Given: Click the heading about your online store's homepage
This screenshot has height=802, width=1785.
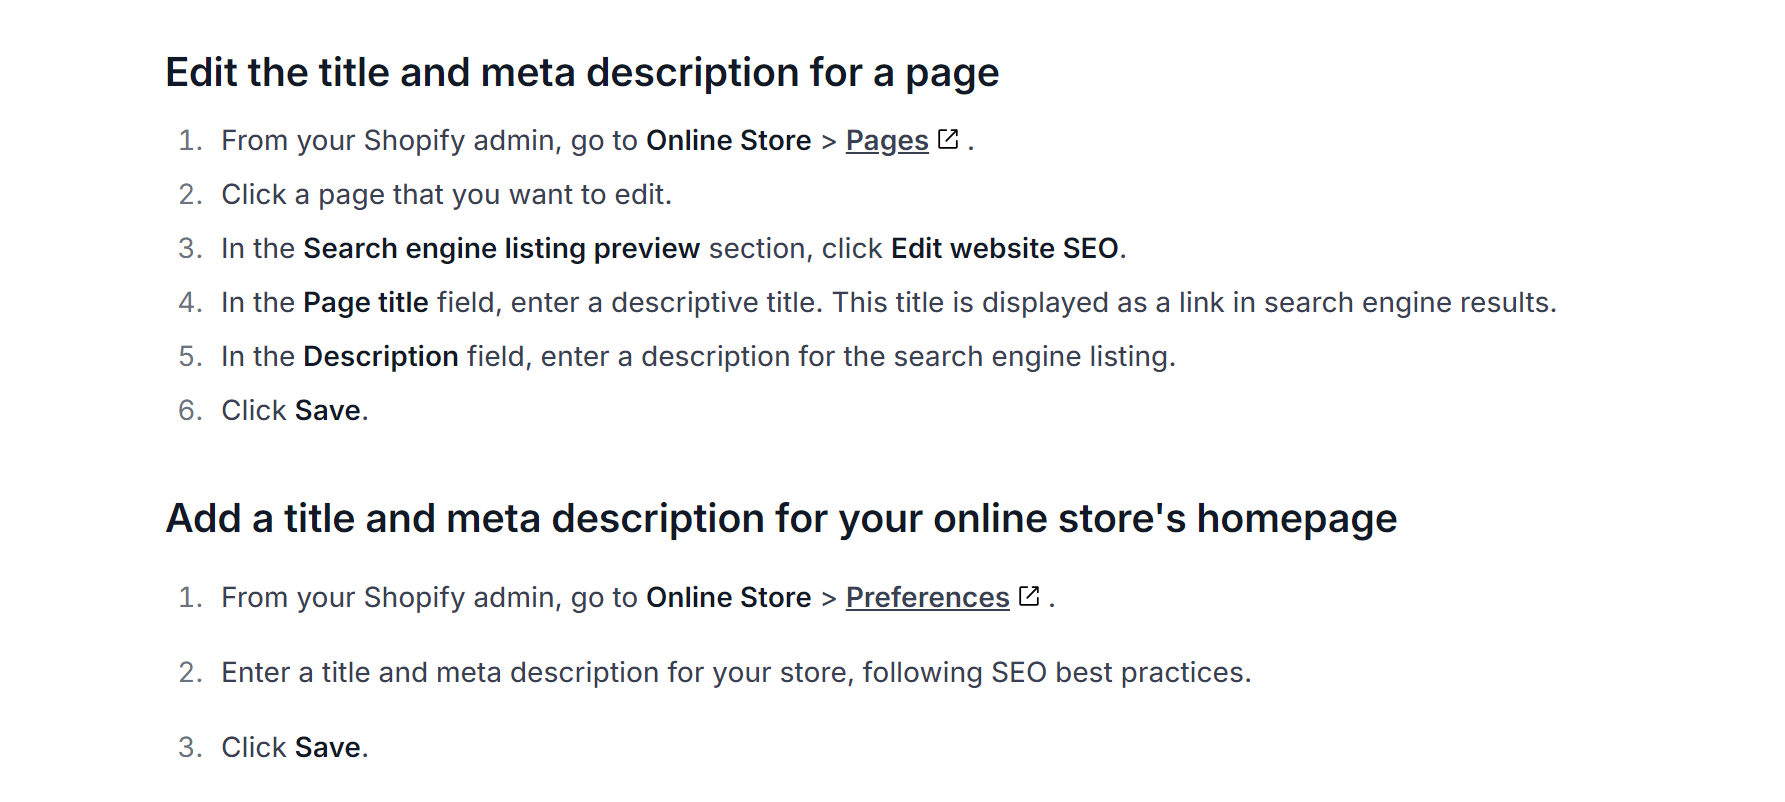Looking at the screenshot, I should click(781, 519).
